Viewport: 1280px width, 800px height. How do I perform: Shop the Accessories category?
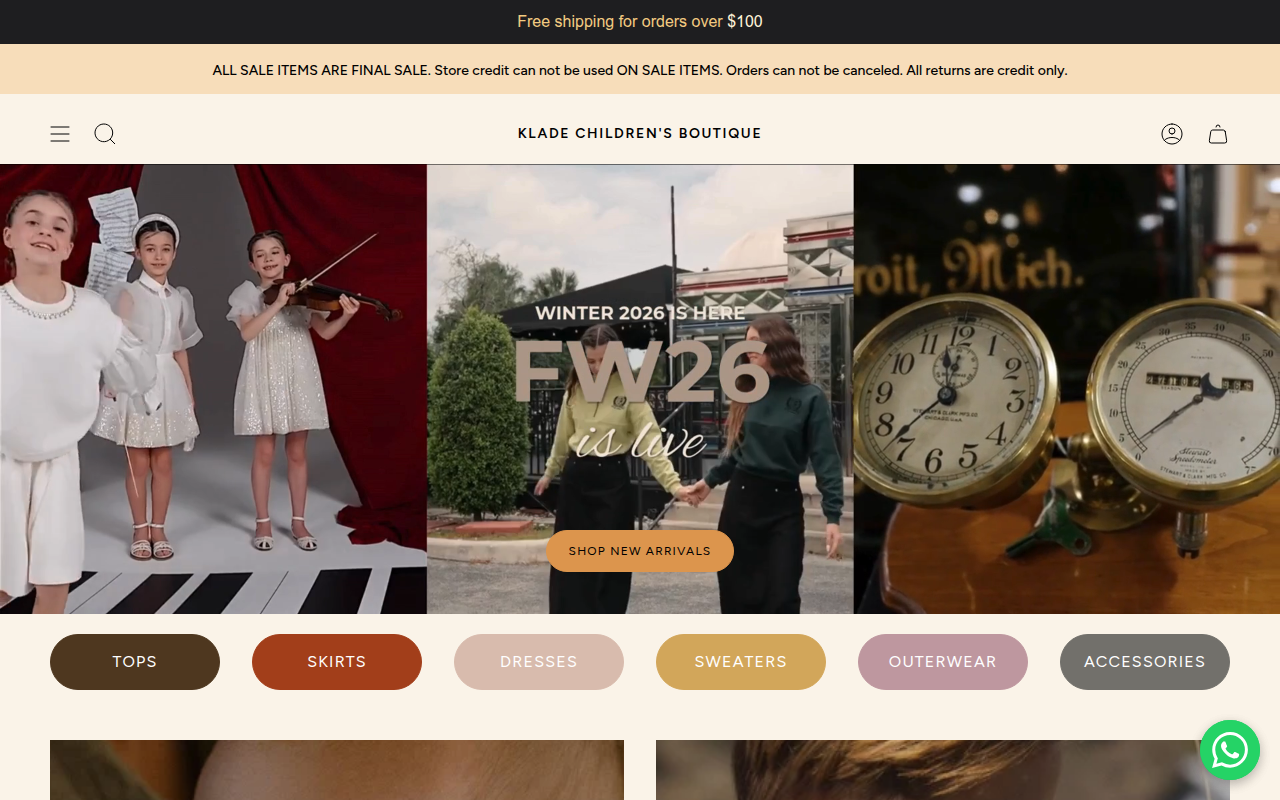1145,662
